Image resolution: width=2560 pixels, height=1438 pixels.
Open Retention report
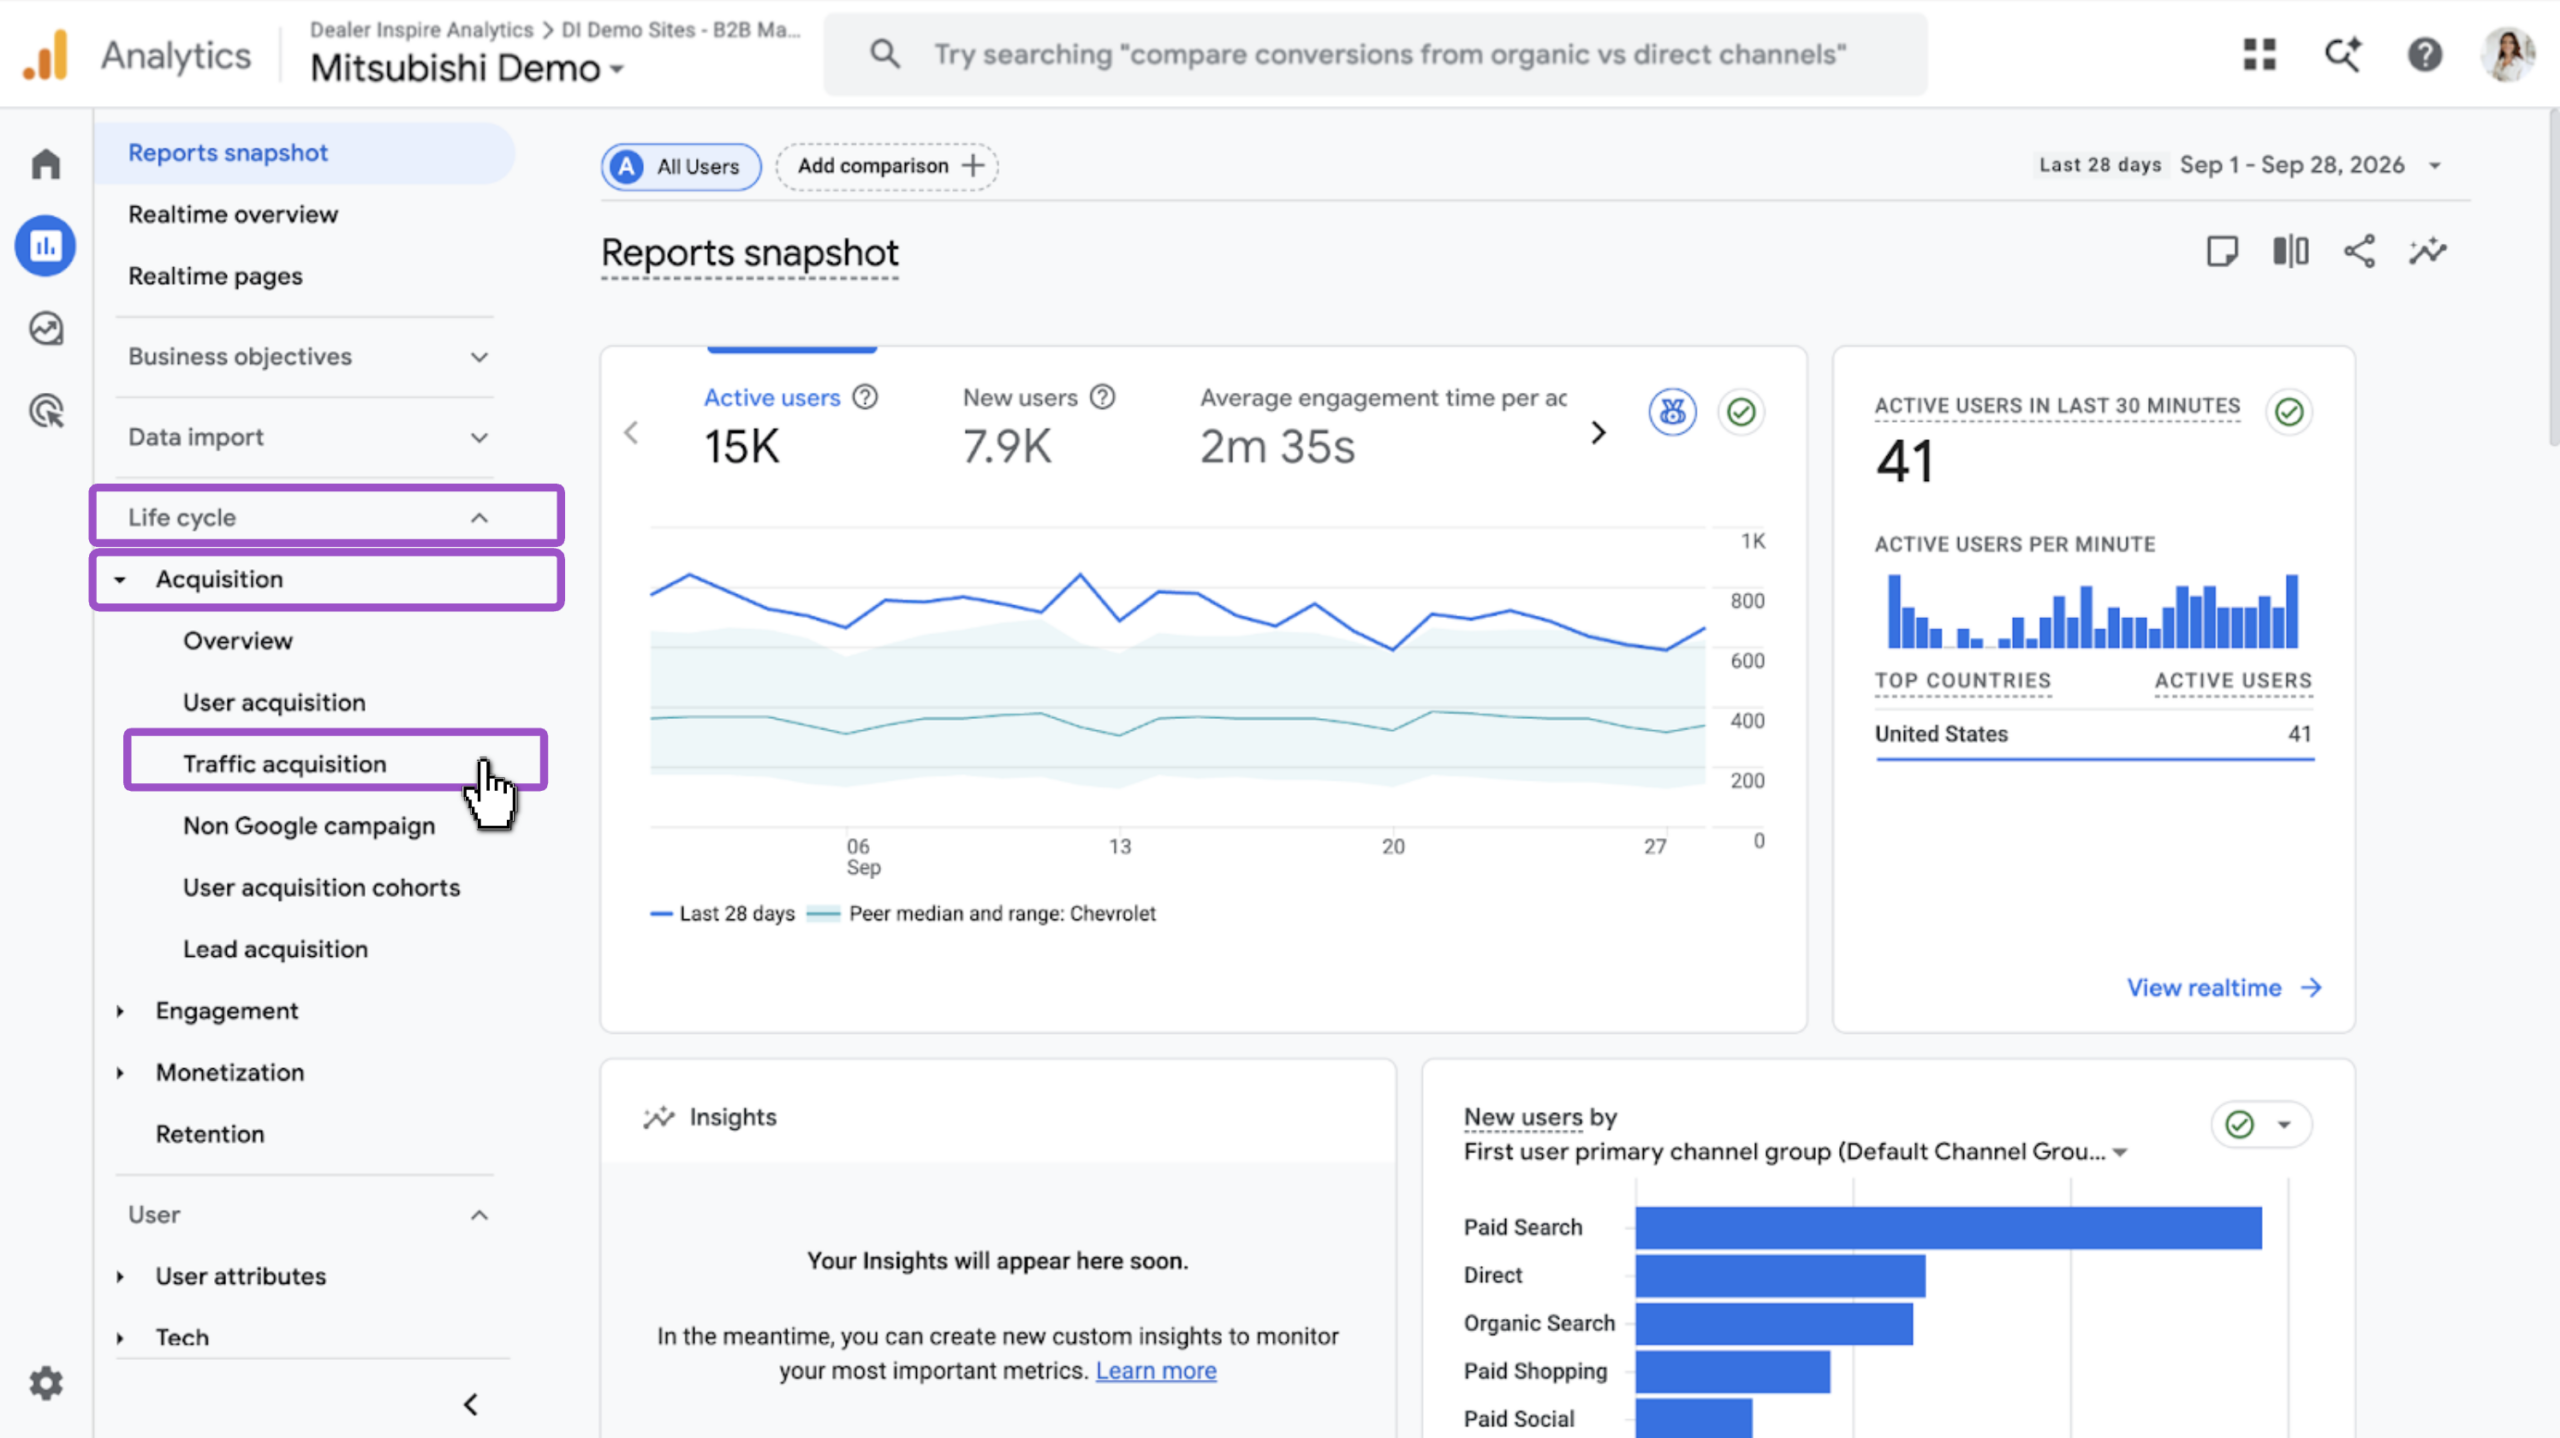pyautogui.click(x=210, y=1134)
